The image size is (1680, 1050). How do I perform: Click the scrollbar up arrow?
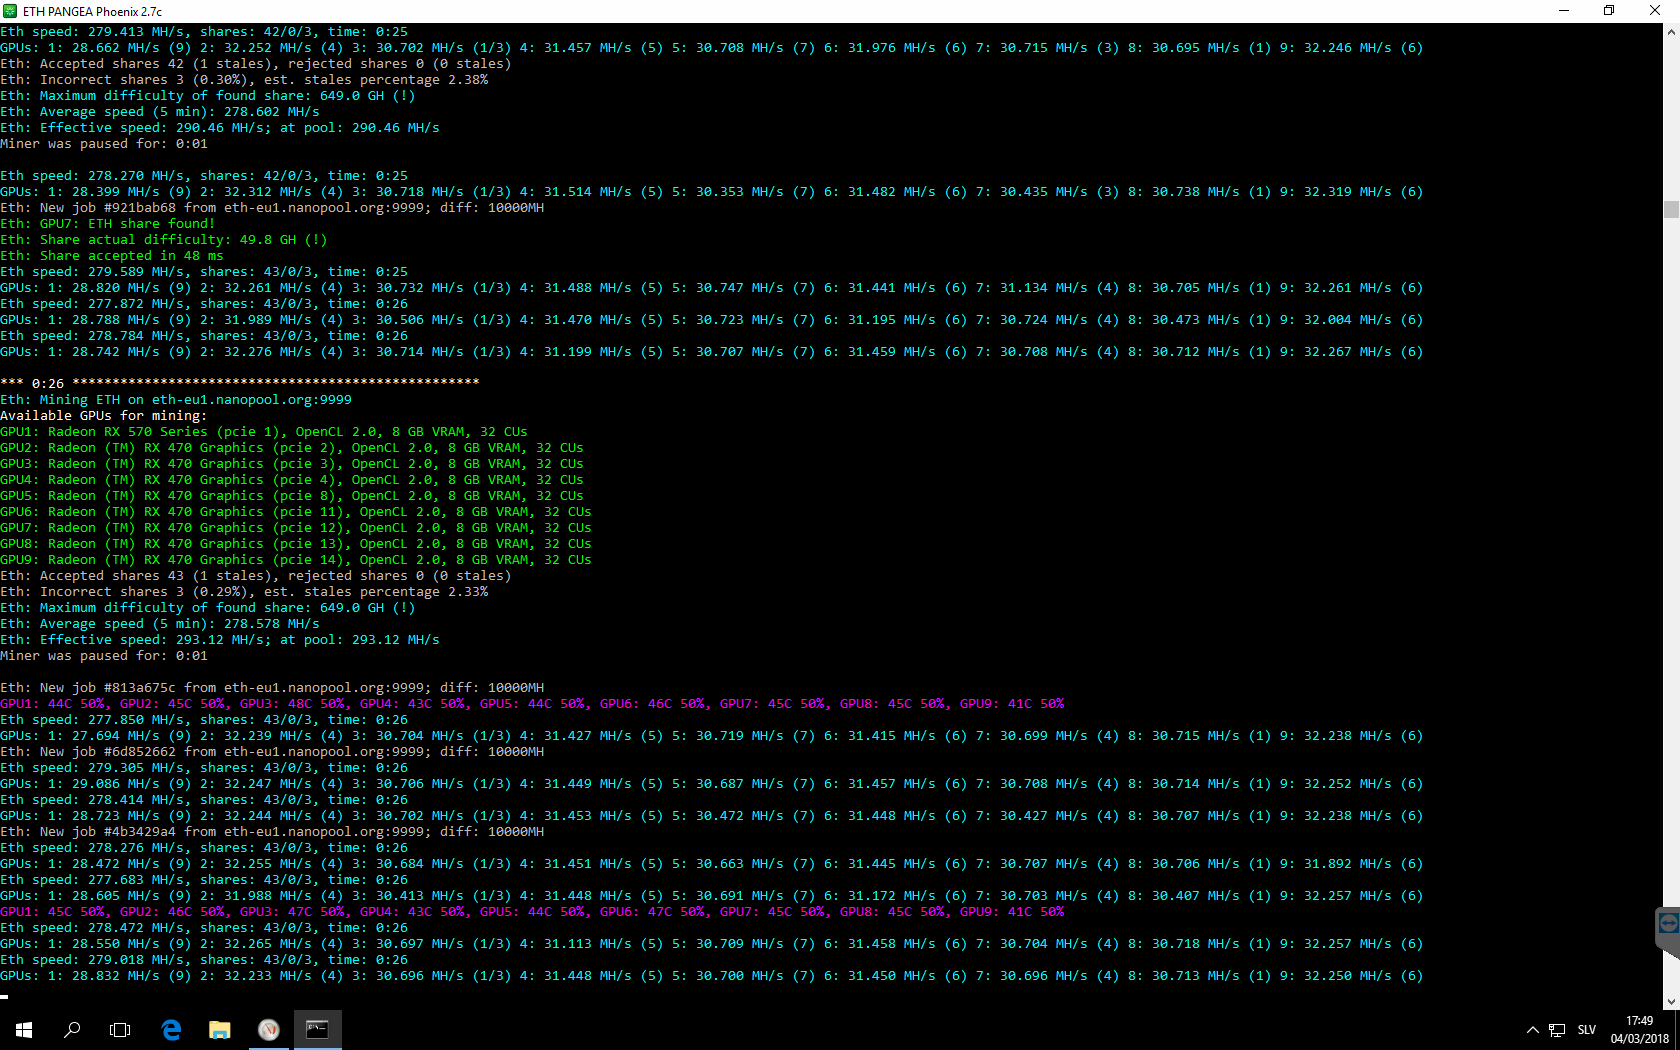[x=1671, y=32]
